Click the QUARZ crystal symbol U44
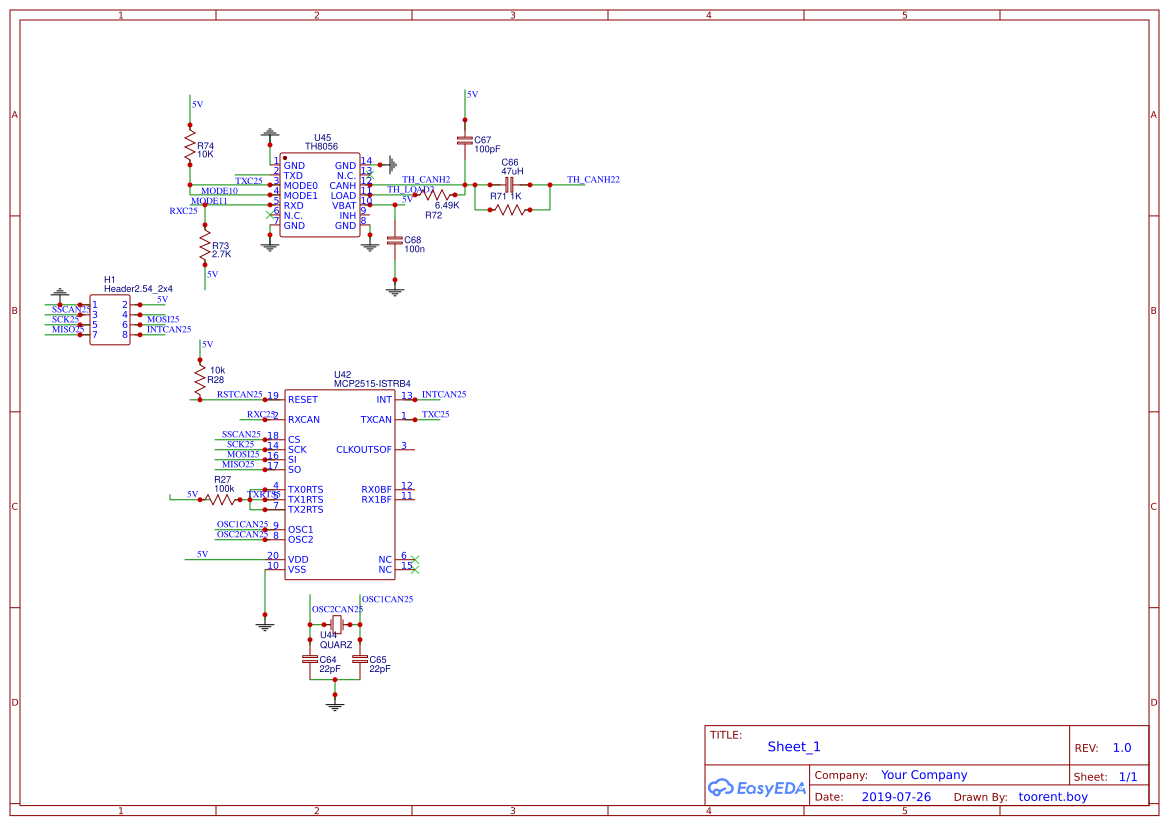This screenshot has height=826, width=1169. 336,623
